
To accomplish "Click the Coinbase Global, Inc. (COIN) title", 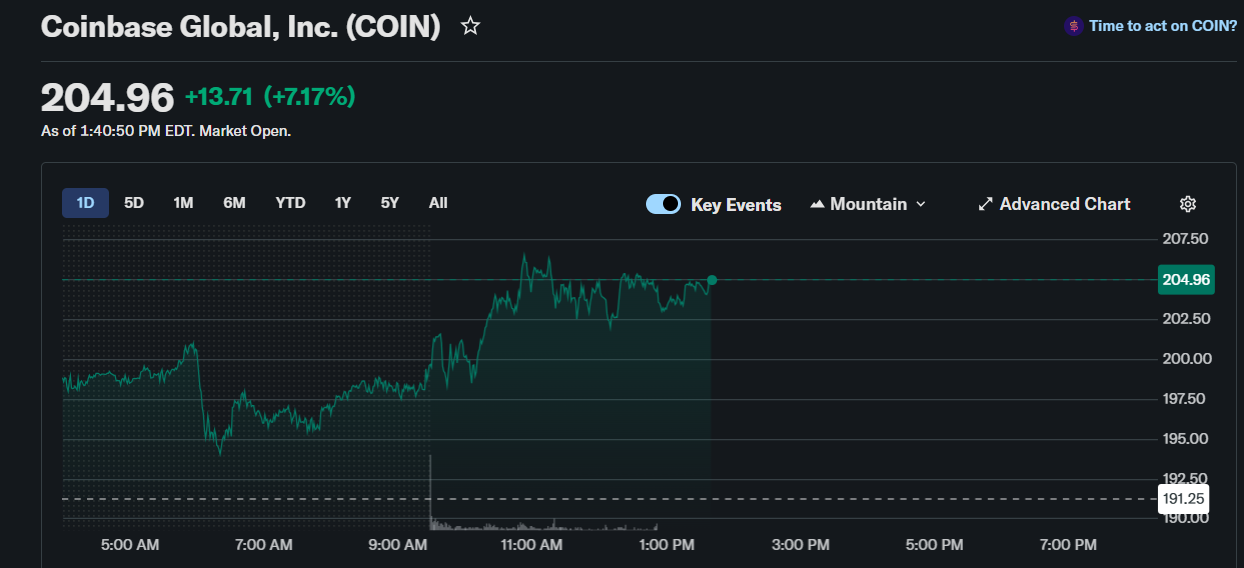I will pos(241,27).
